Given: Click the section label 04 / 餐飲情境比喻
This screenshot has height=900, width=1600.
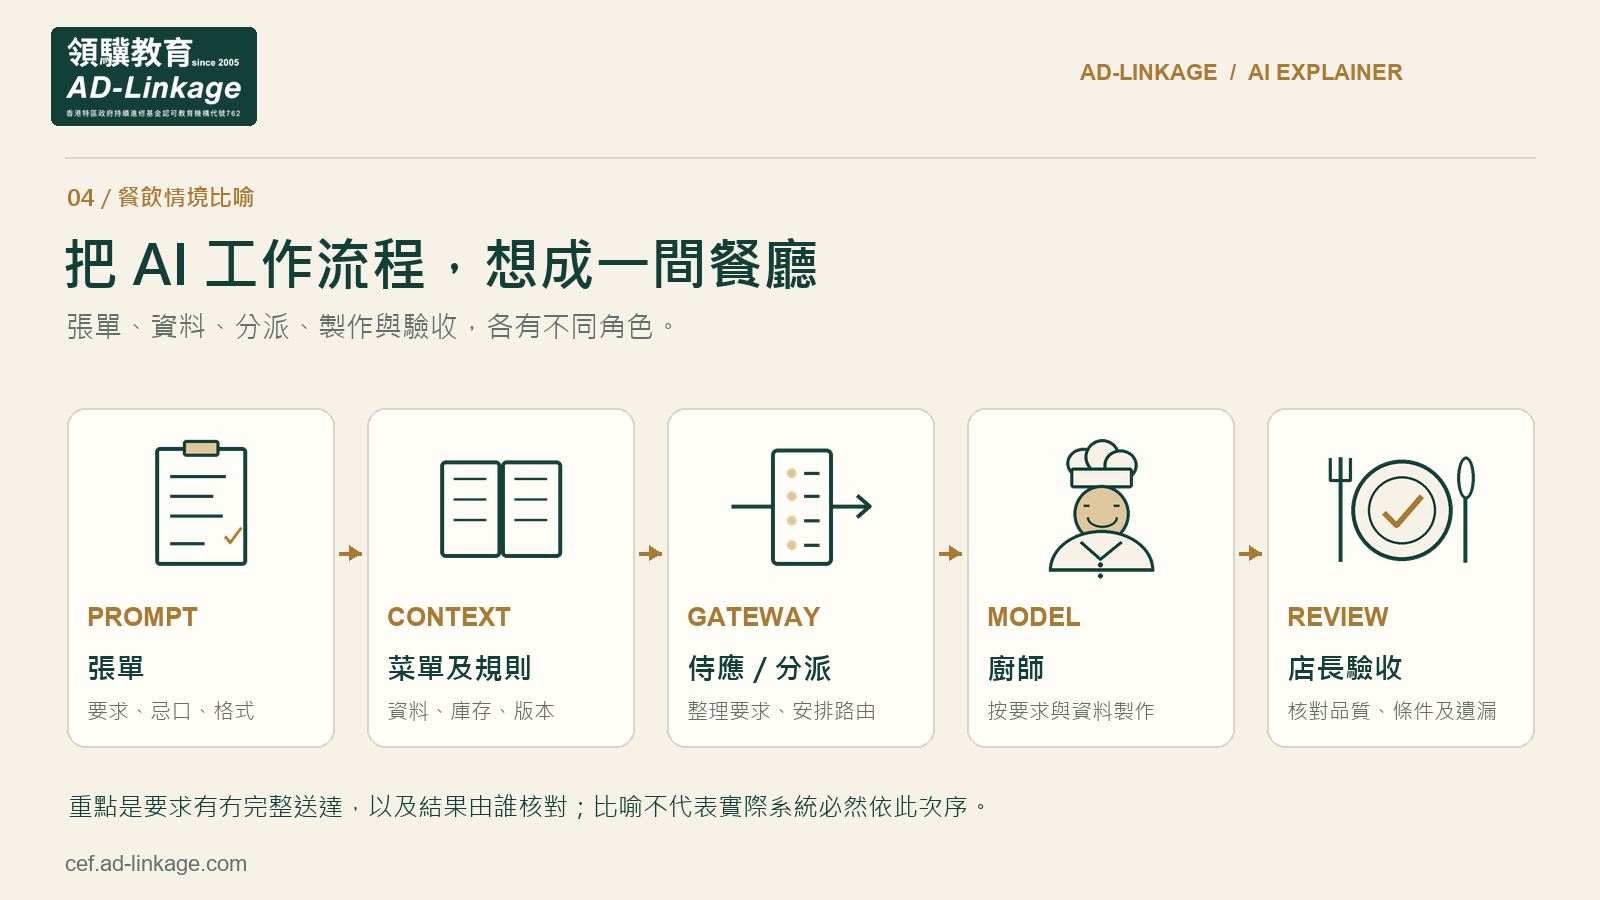Looking at the screenshot, I should click(x=161, y=197).
